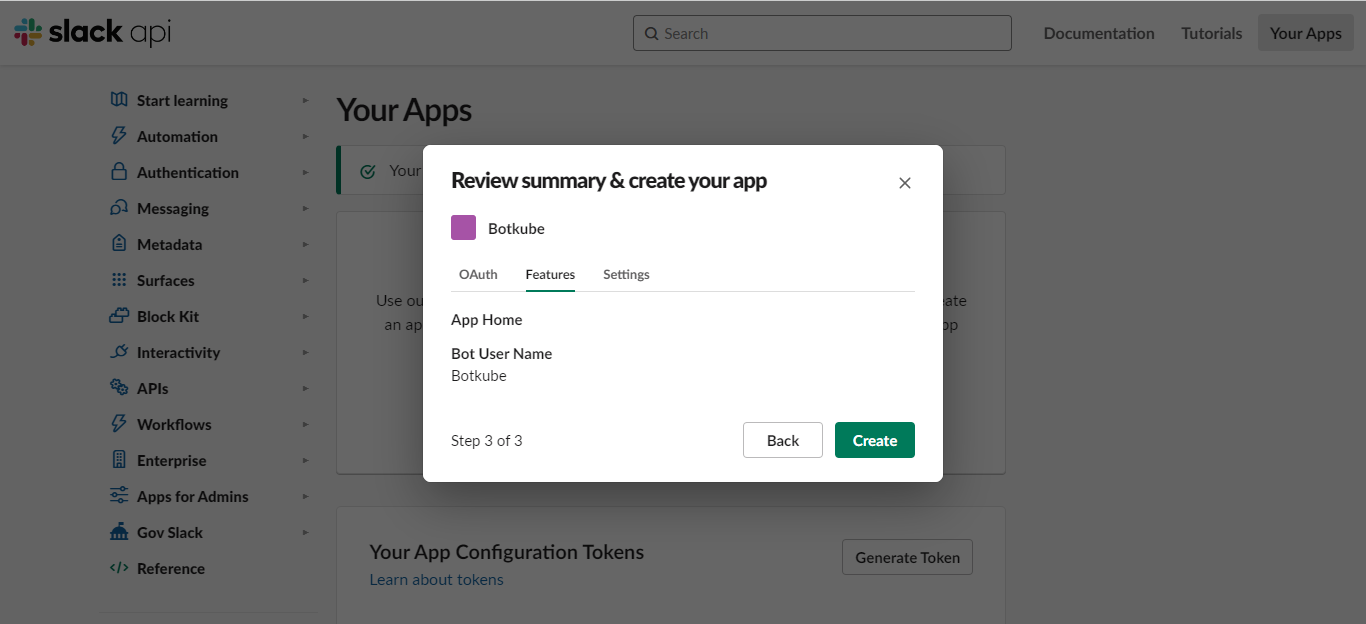Click the search magnifier icon
Image resolution: width=1366 pixels, height=624 pixels.
(x=652, y=33)
